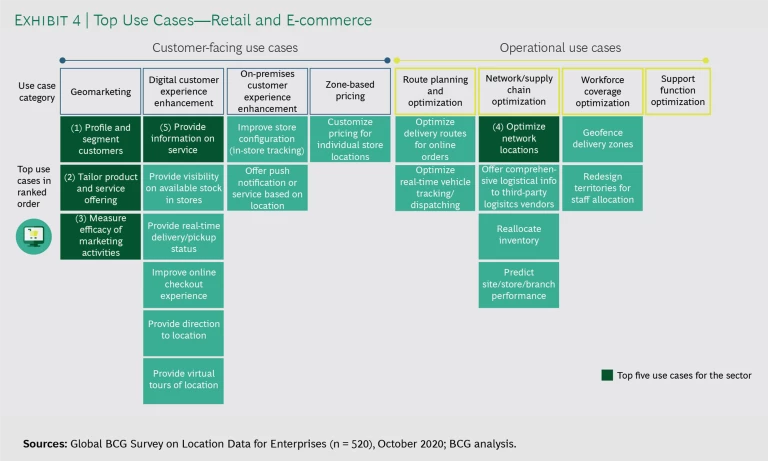Image resolution: width=768 pixels, height=461 pixels.
Task: Select Tailor product and service offering box
Action: tap(100, 187)
